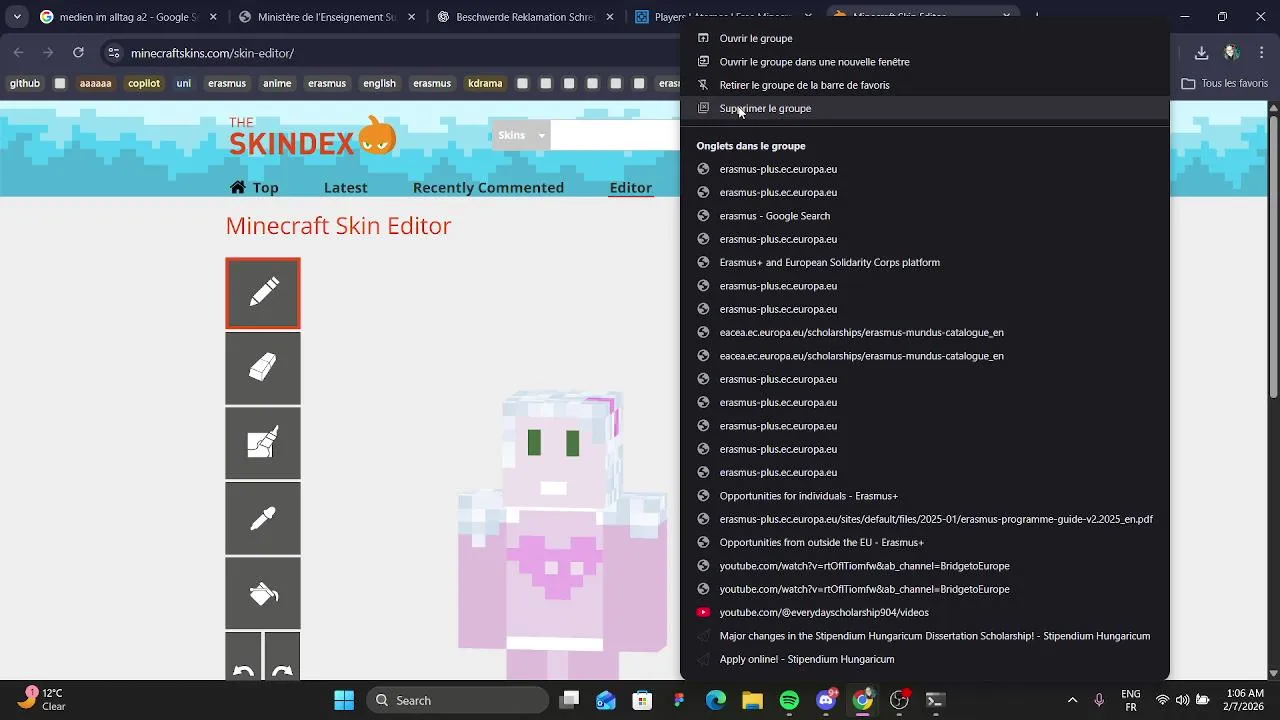The width and height of the screenshot is (1280, 720).
Task: Click the microphone icon in system tray
Action: click(x=1099, y=700)
